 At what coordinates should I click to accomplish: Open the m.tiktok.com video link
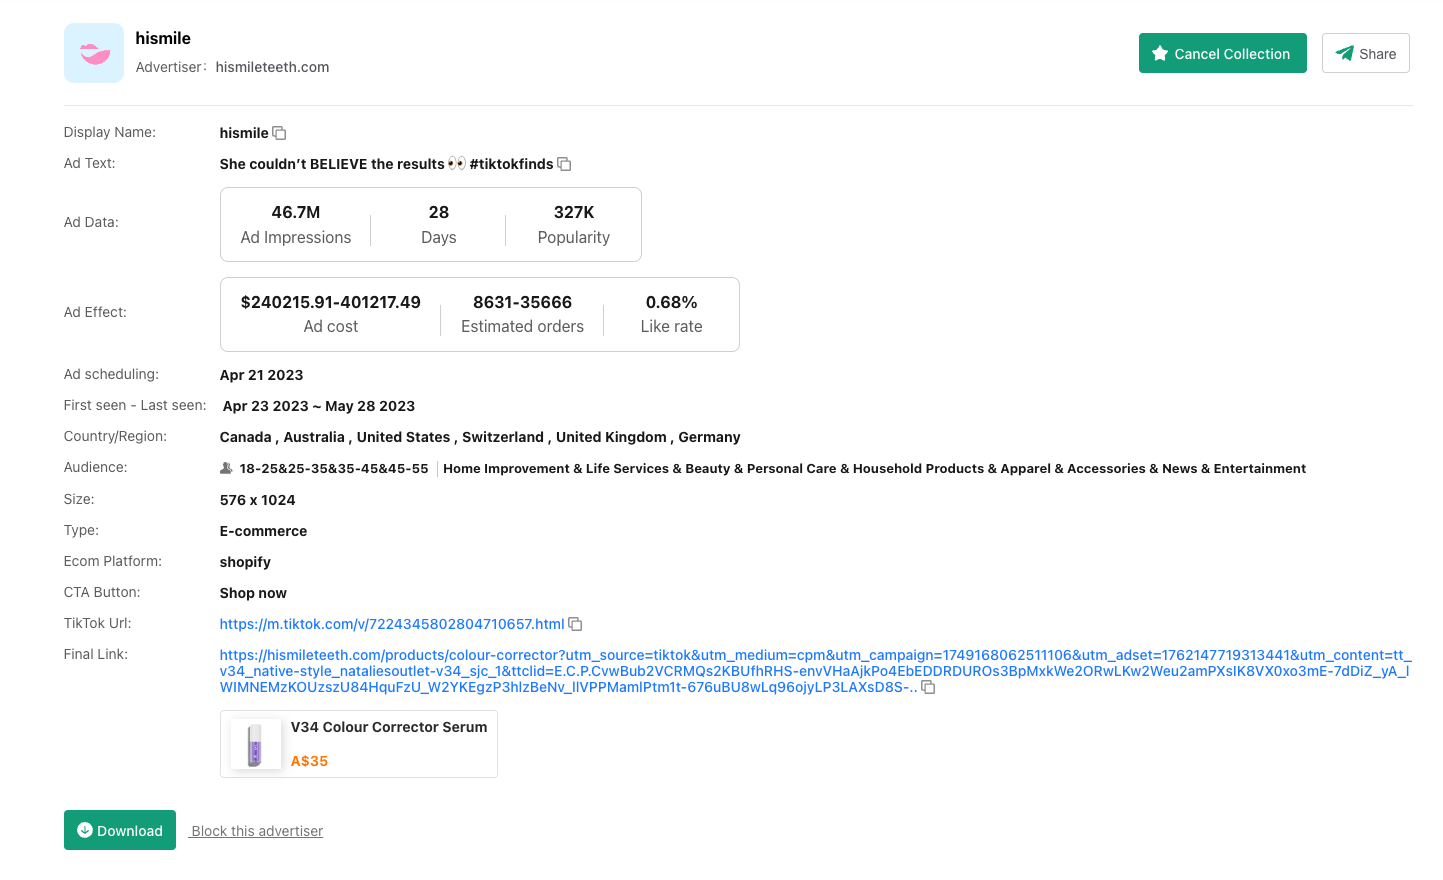pyautogui.click(x=392, y=624)
